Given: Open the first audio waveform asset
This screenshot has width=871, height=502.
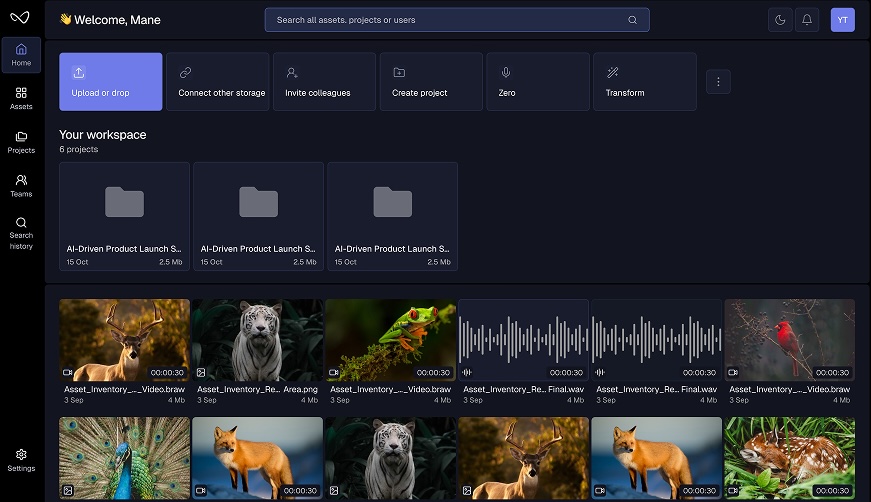Looking at the screenshot, I should click(523, 340).
